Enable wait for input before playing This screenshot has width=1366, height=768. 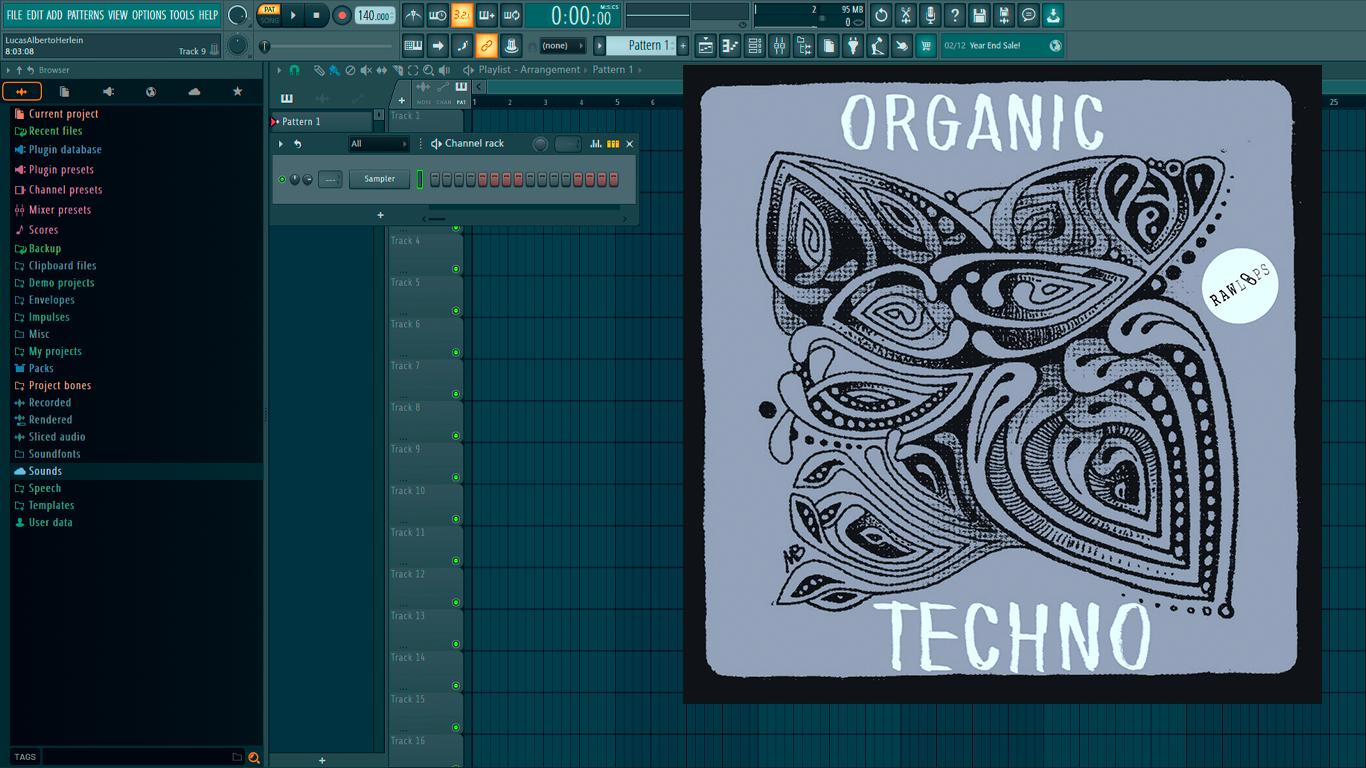point(438,15)
